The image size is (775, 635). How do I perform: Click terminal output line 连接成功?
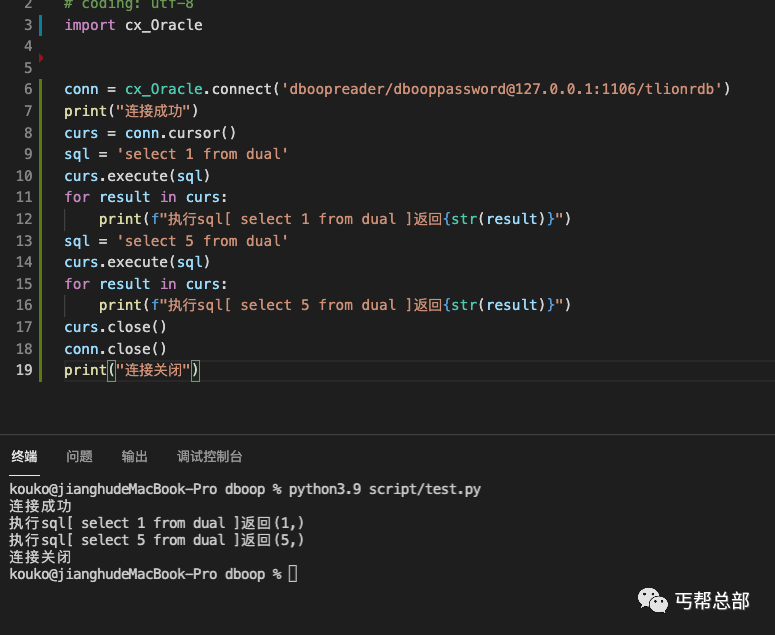point(41,506)
